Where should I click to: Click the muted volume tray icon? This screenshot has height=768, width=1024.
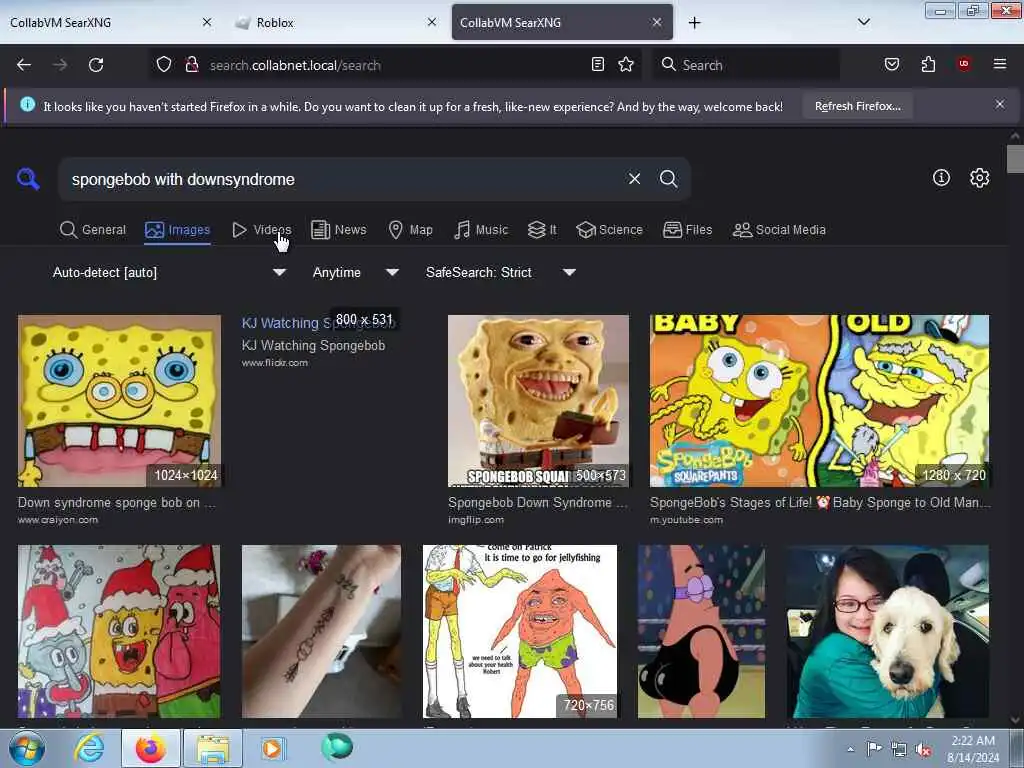pos(922,750)
